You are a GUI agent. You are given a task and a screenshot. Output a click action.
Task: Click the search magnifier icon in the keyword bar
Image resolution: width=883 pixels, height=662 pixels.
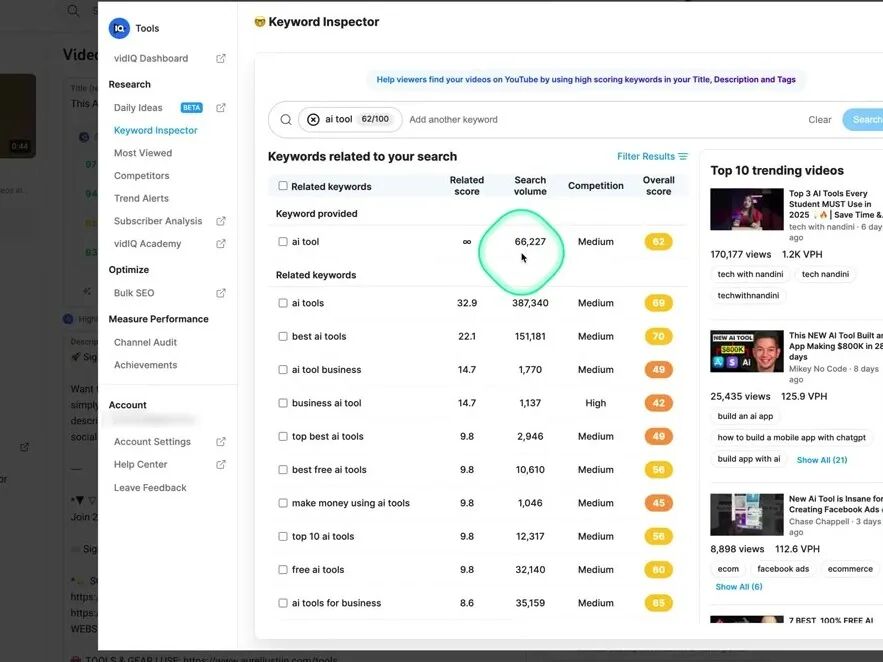pos(285,119)
